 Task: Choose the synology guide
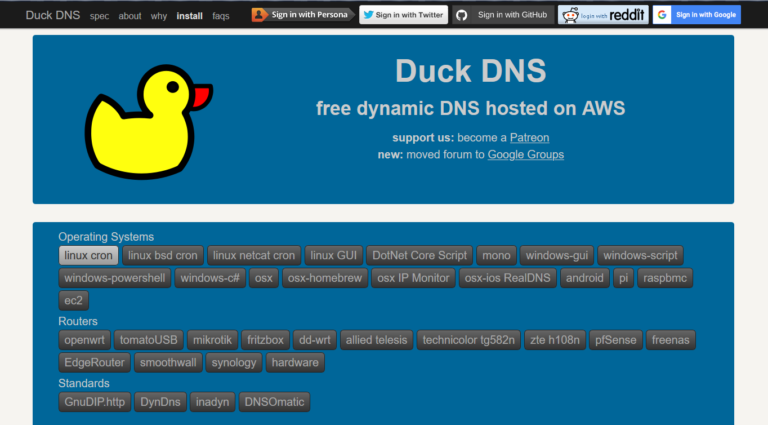pos(234,363)
